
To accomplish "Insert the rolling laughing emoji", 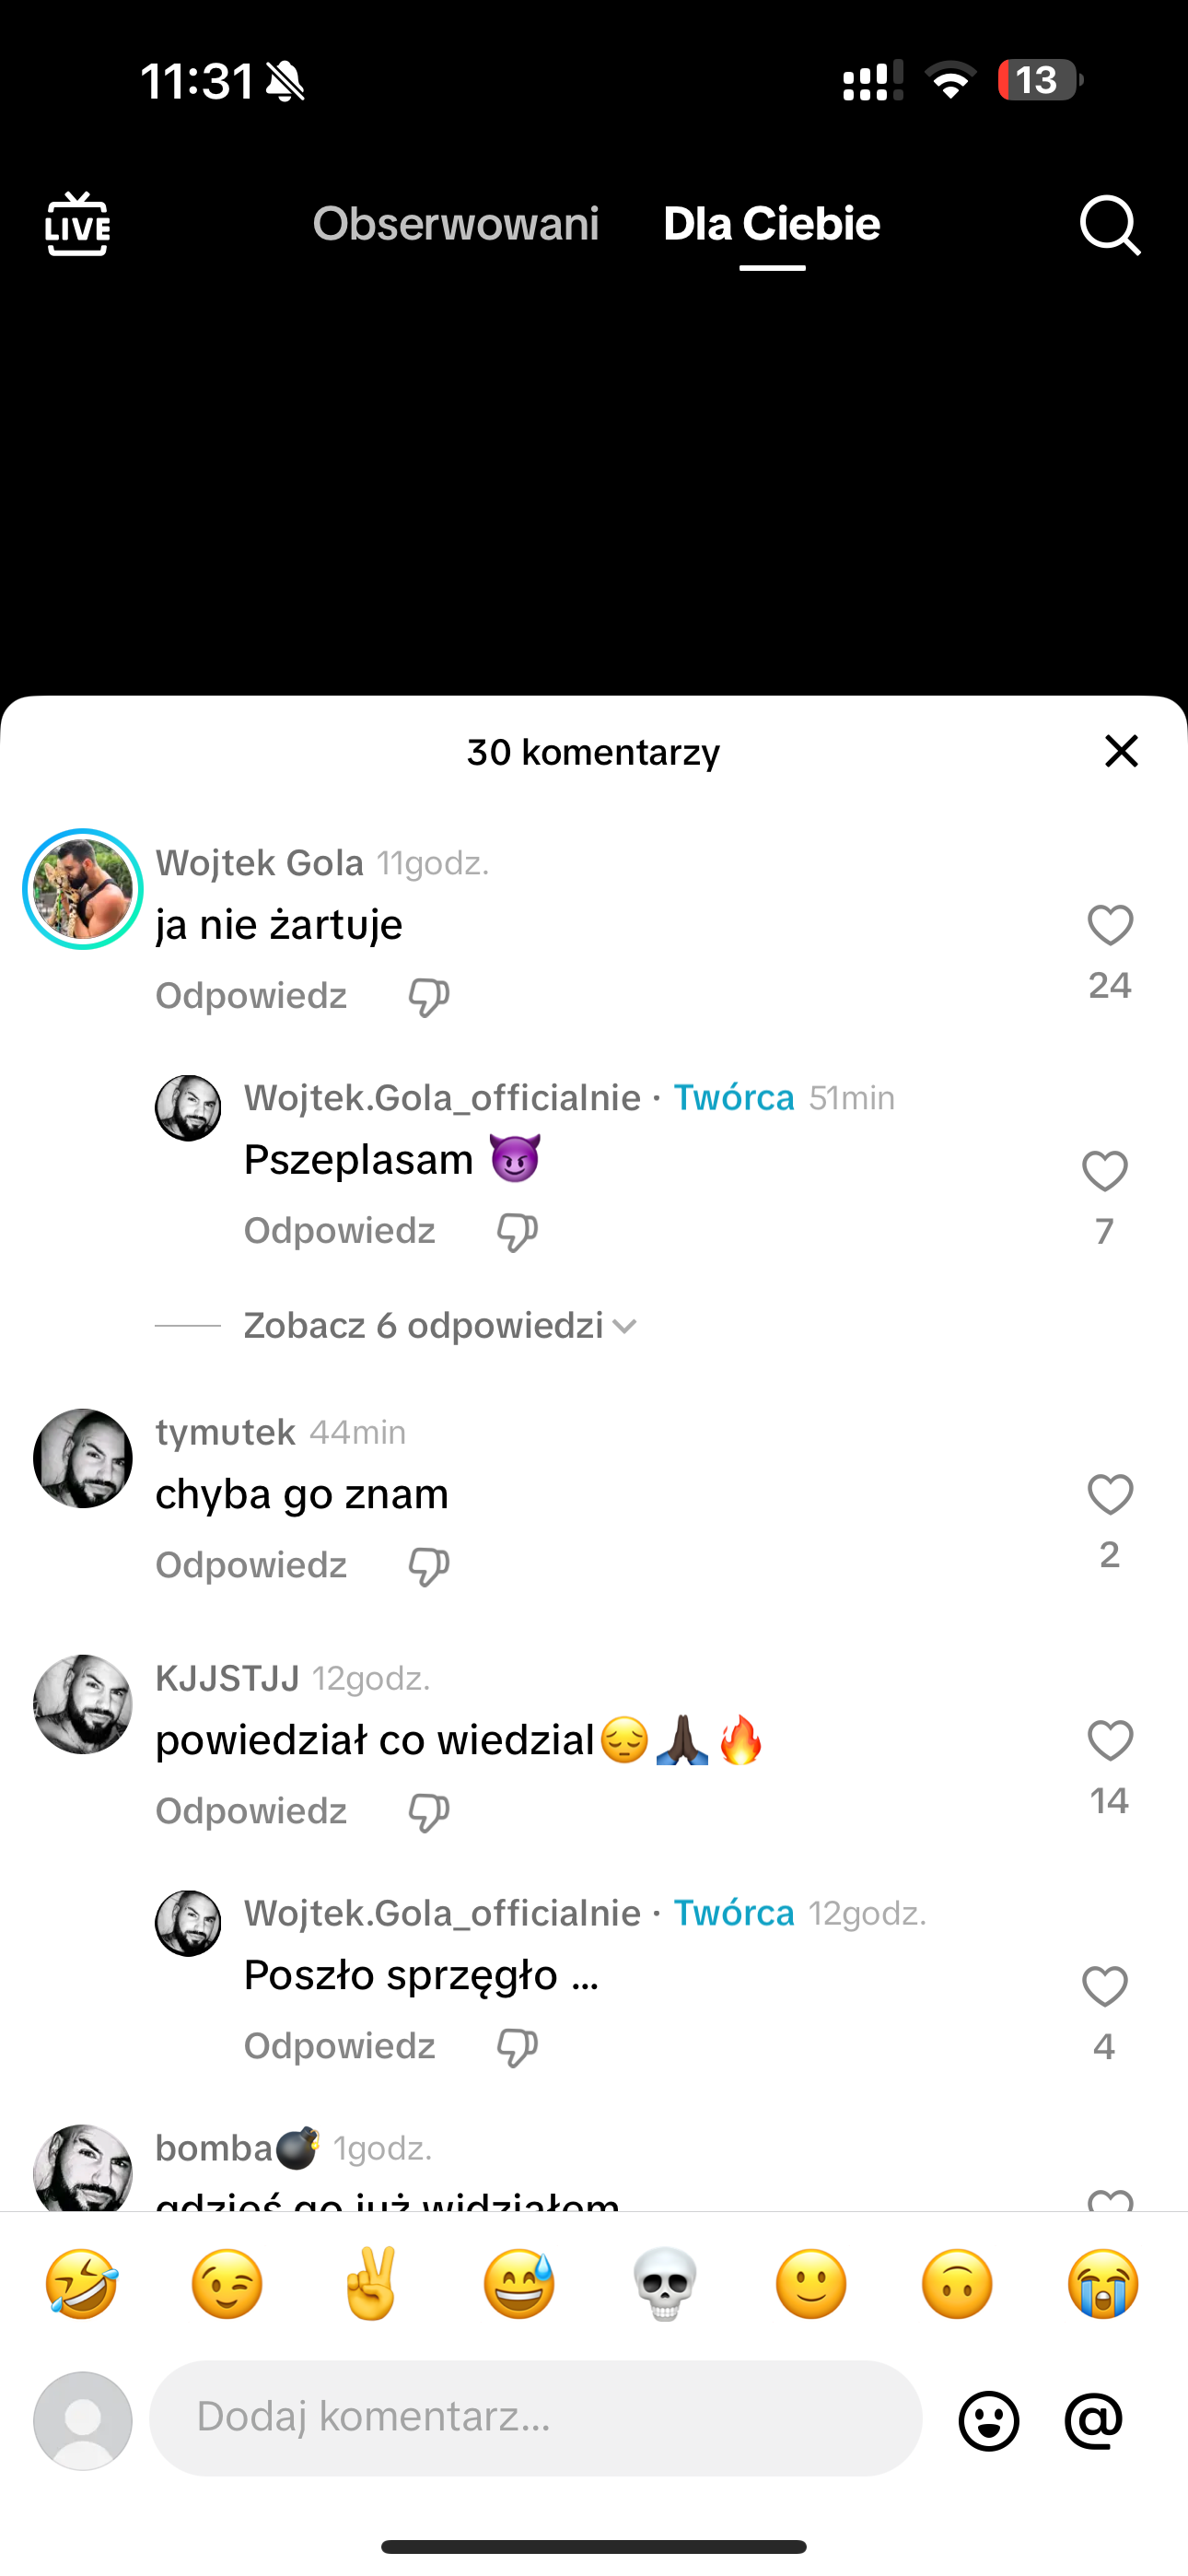I will point(81,2284).
